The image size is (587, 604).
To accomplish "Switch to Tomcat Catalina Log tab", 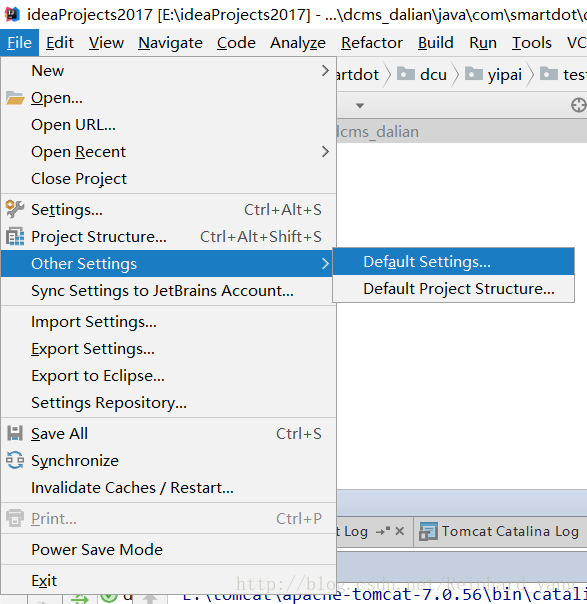I will (x=499, y=532).
